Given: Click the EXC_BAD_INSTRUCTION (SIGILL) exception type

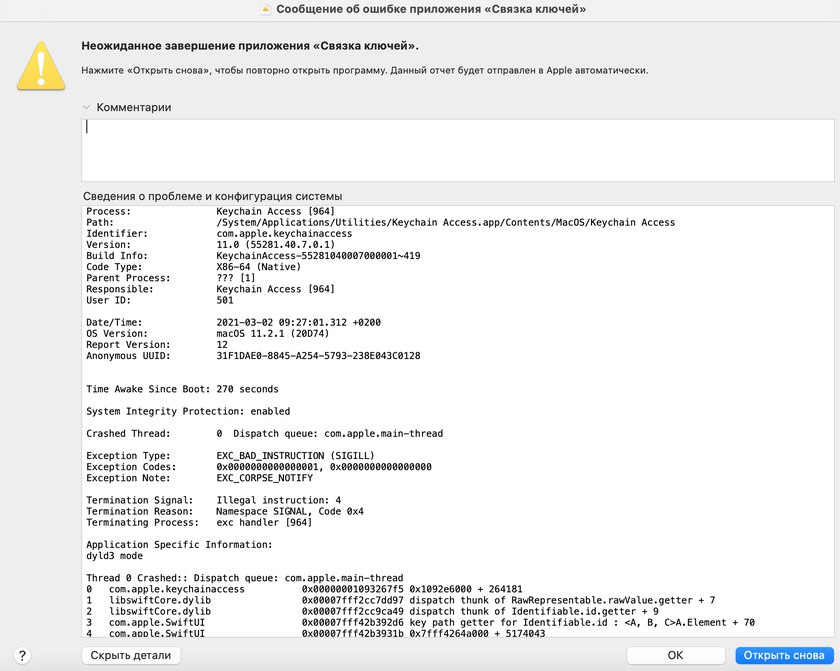Looking at the screenshot, I should click(x=296, y=456).
